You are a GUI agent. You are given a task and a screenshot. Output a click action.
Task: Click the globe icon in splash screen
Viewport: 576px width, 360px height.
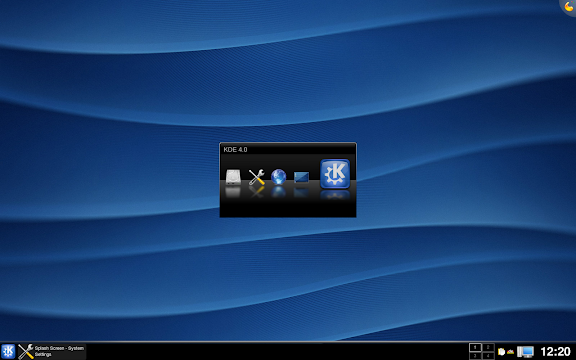278,176
